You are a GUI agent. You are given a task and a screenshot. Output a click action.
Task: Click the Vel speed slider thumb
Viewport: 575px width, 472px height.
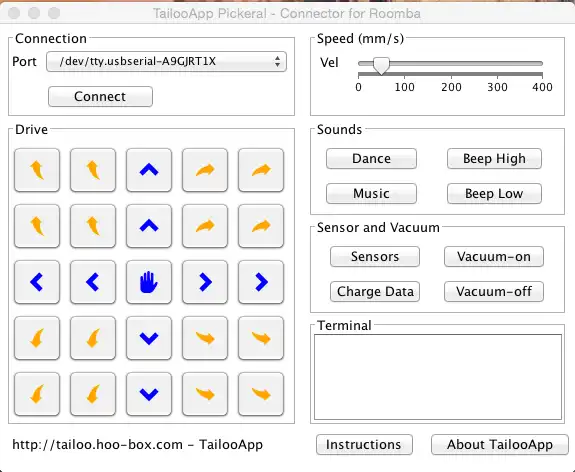[381, 66]
